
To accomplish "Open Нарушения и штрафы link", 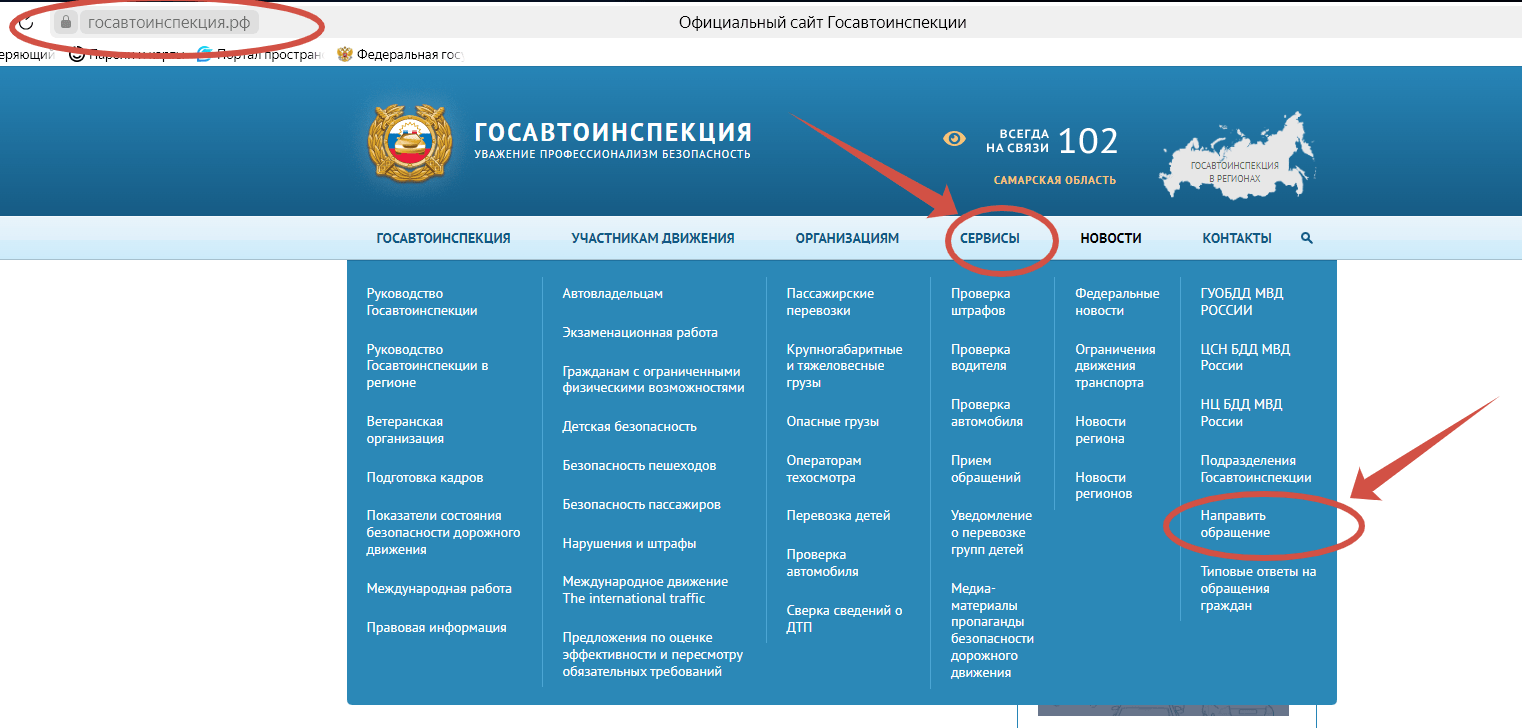I will tap(629, 543).
